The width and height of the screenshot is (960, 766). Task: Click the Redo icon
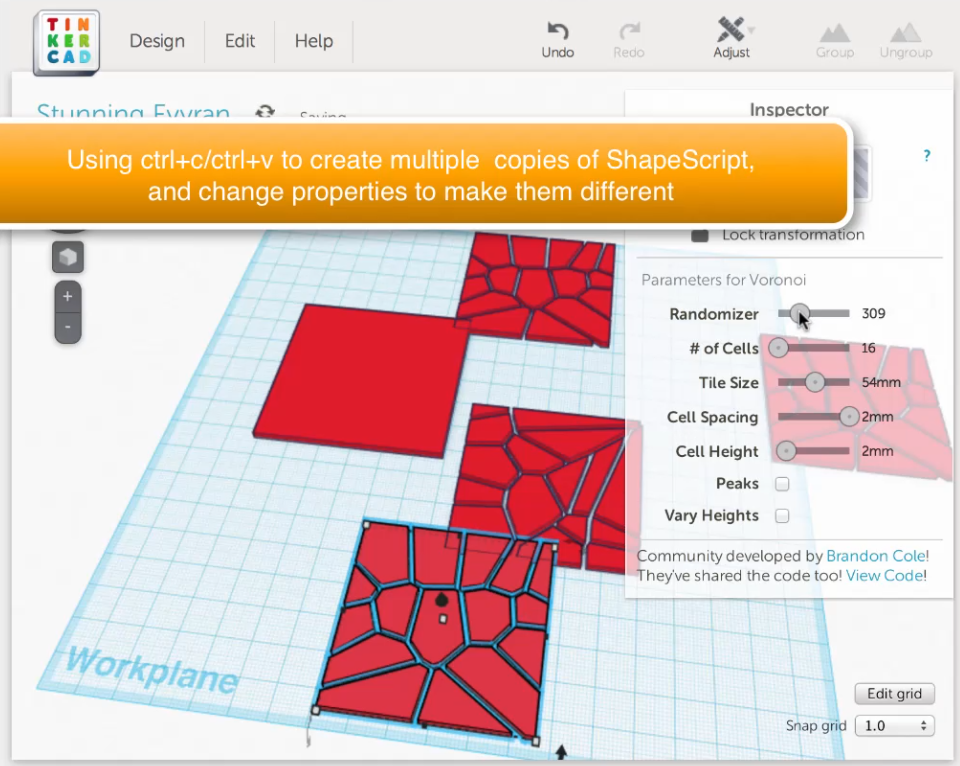[x=629, y=40]
